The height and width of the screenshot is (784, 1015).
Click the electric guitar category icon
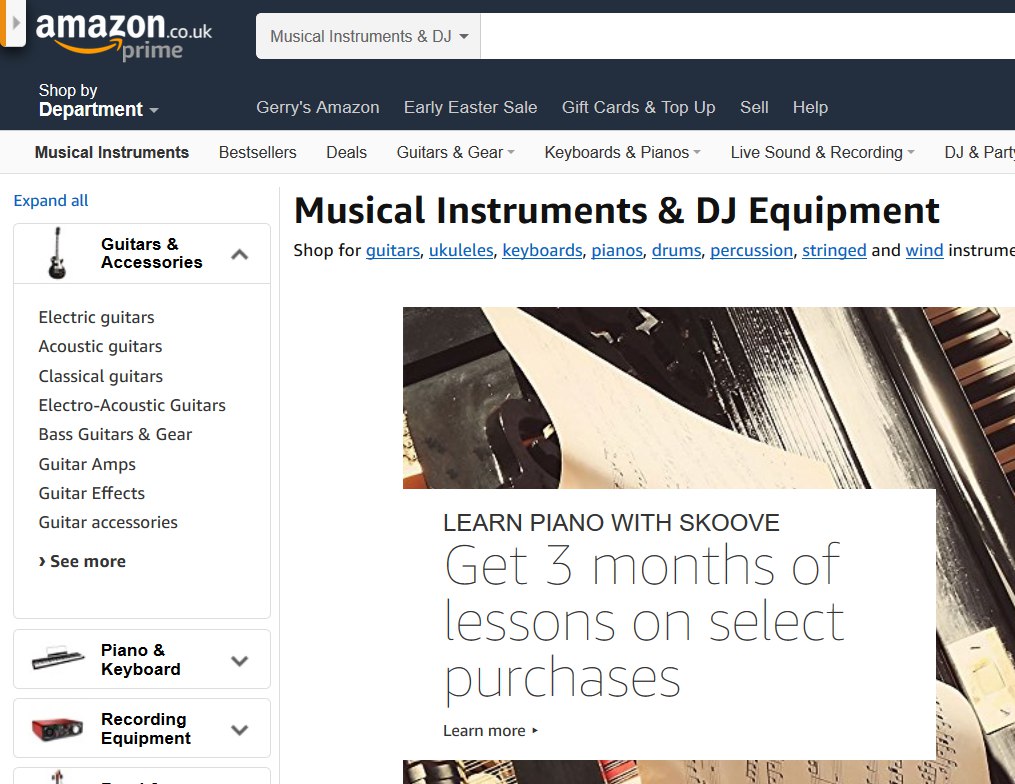click(x=57, y=253)
